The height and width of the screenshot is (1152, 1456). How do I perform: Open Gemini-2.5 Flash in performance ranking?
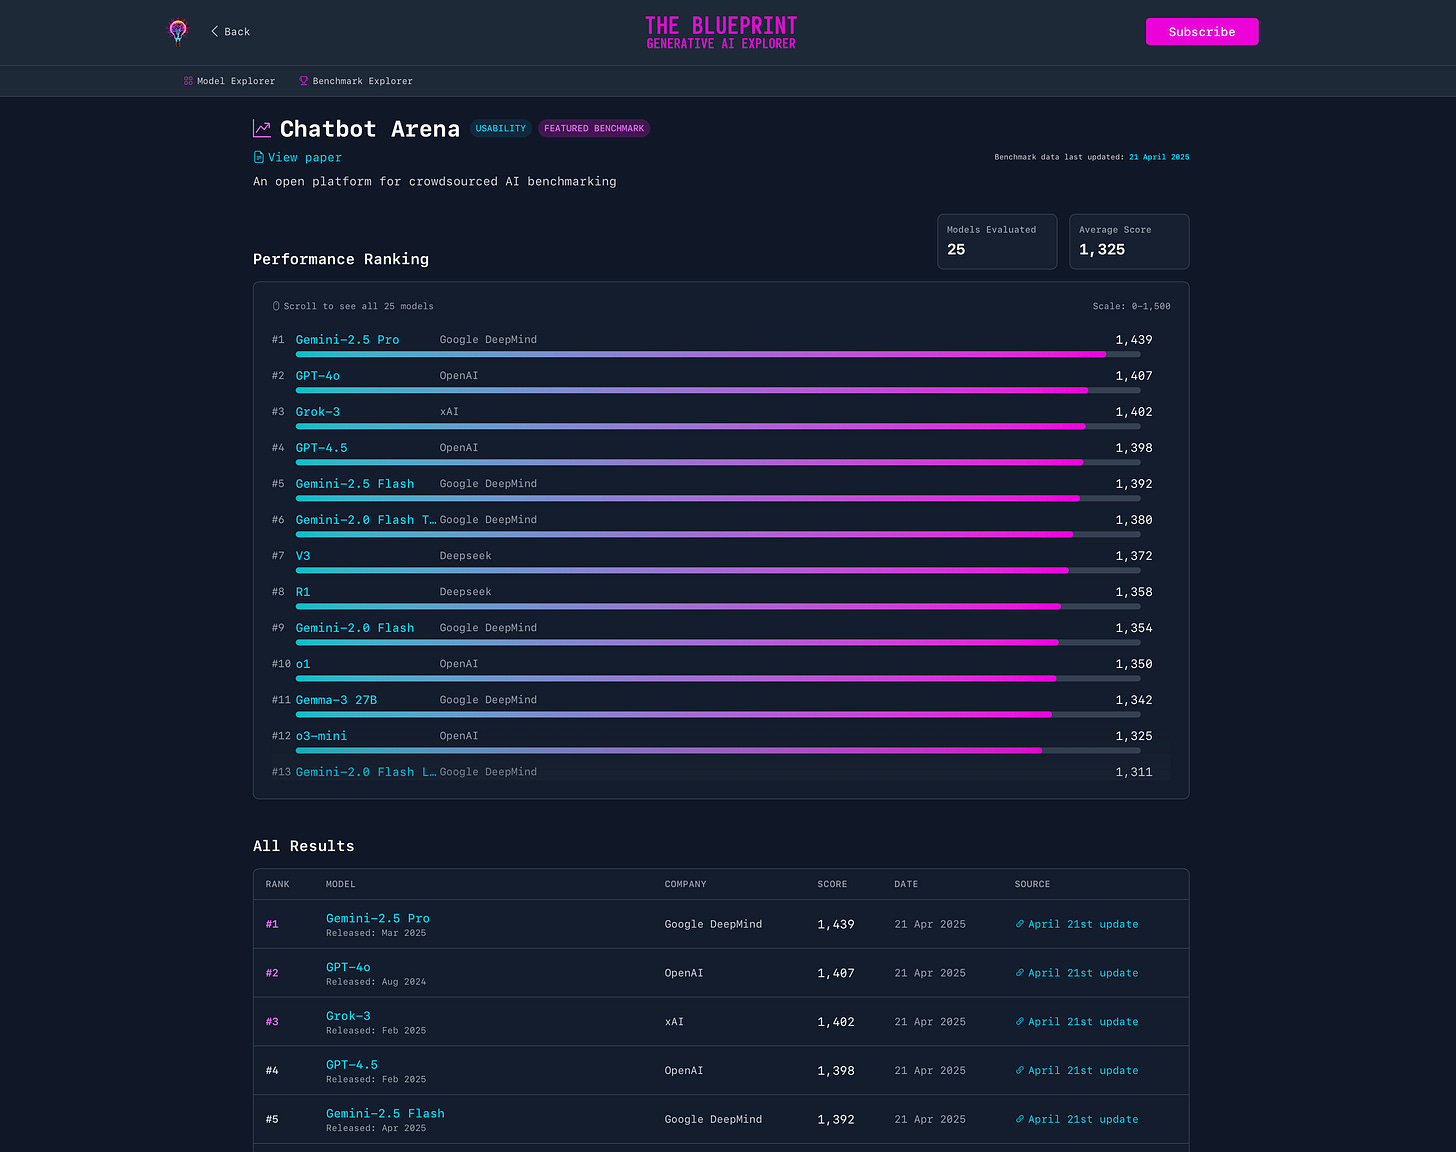coord(355,484)
